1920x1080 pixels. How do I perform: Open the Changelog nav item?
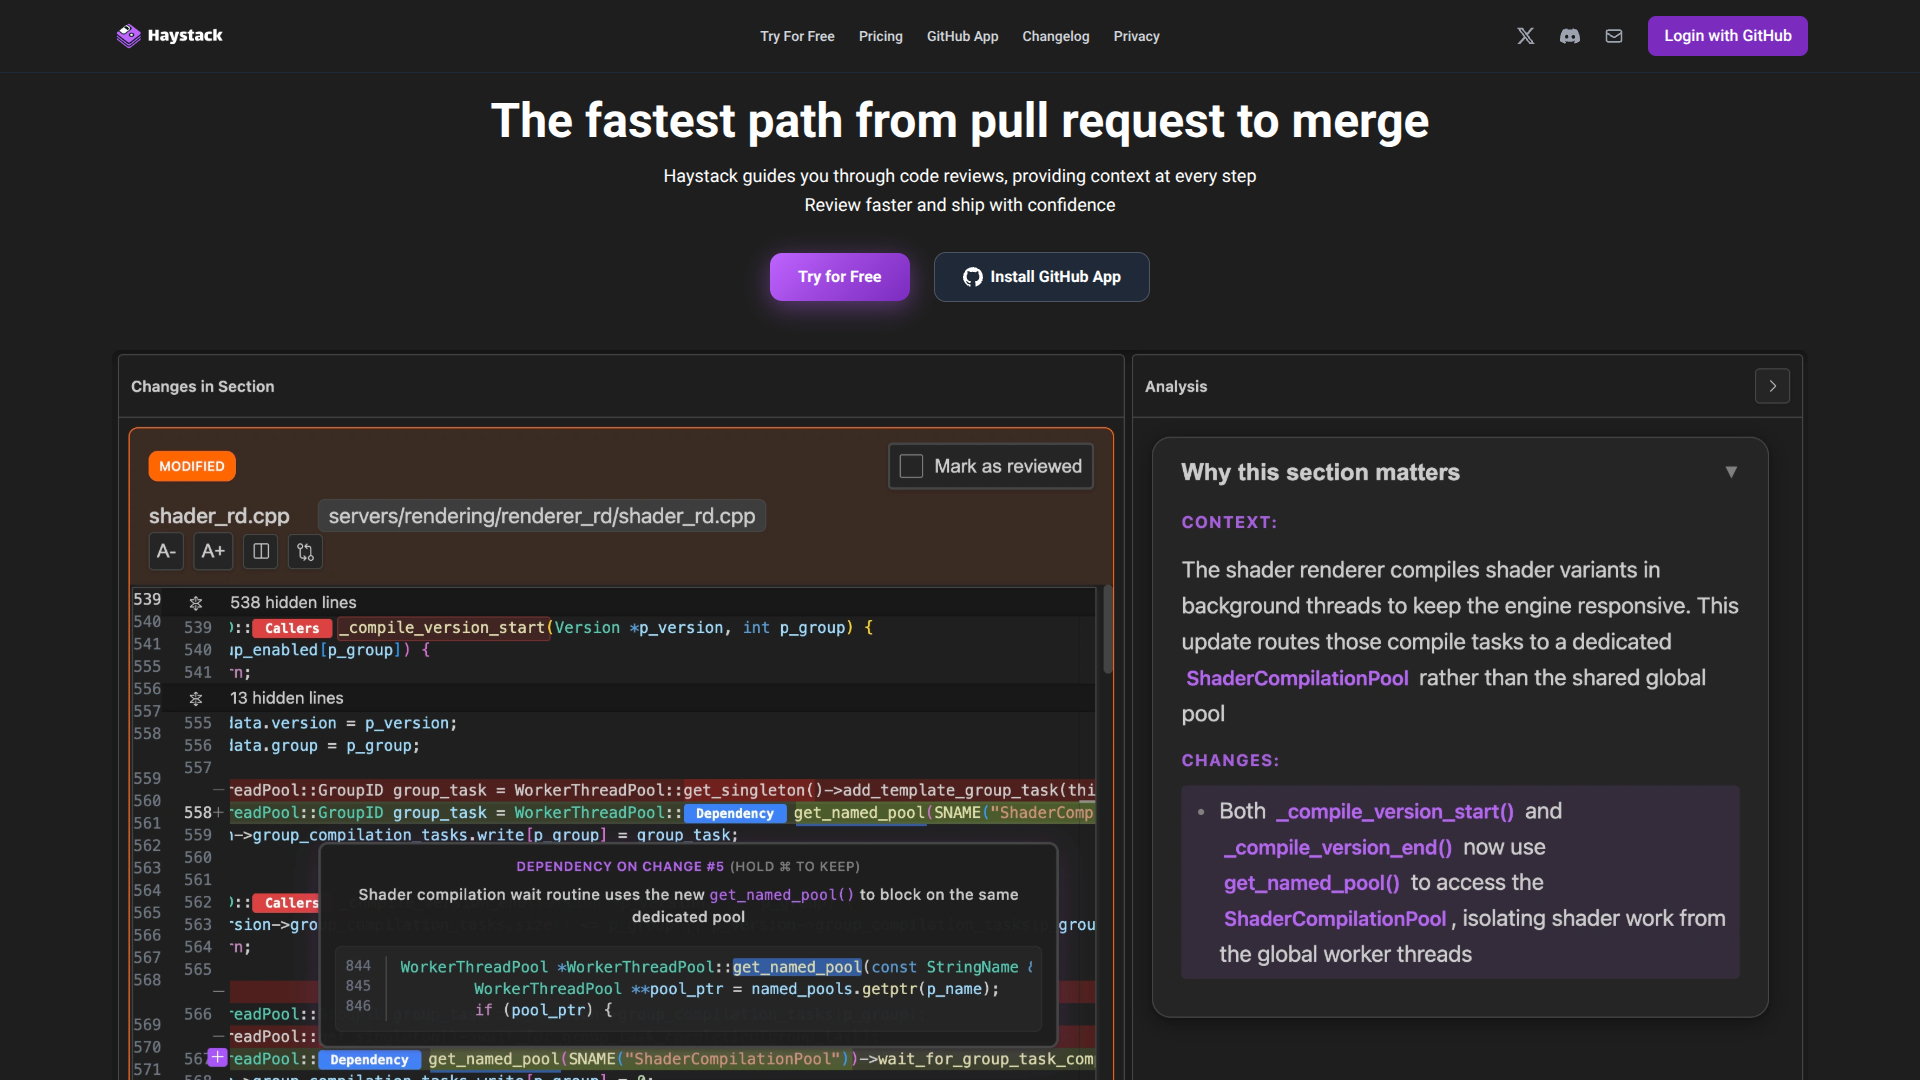point(1055,36)
